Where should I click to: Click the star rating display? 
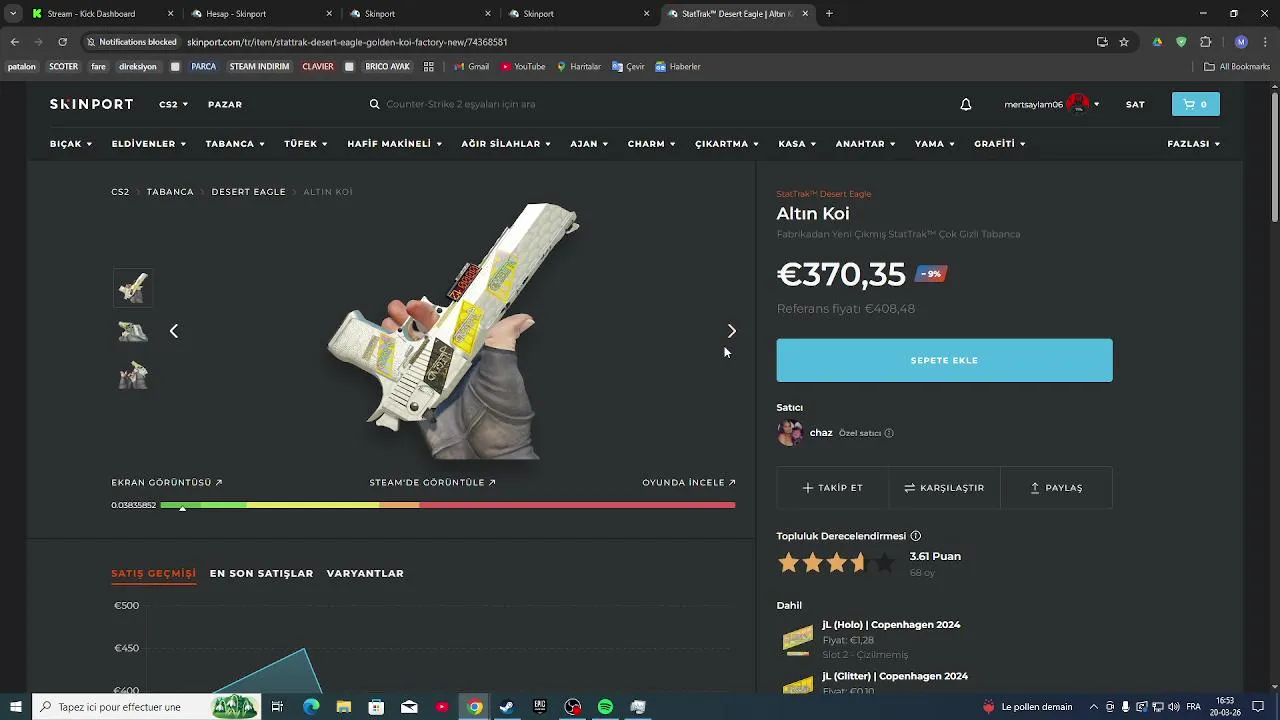[x=836, y=563]
